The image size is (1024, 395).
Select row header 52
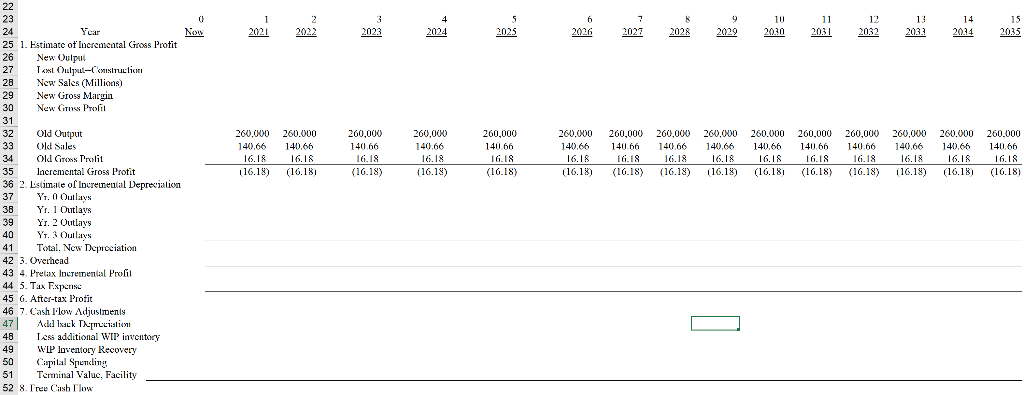8,388
